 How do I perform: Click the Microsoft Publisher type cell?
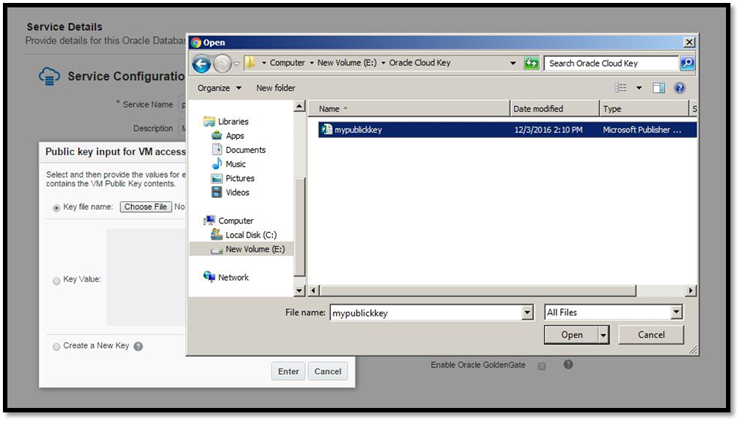coord(642,130)
